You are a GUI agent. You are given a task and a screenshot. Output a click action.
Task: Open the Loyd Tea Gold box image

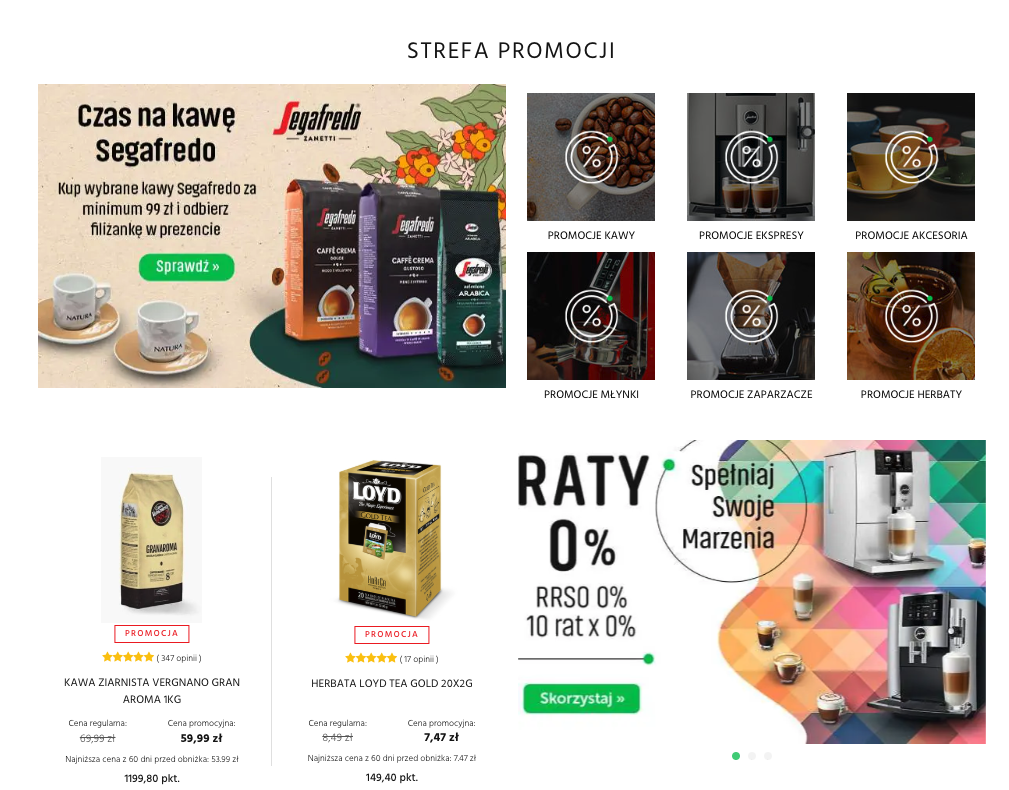[391, 540]
